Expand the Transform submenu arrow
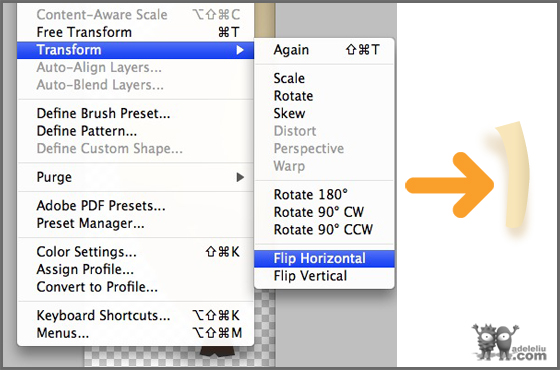 tap(240, 50)
